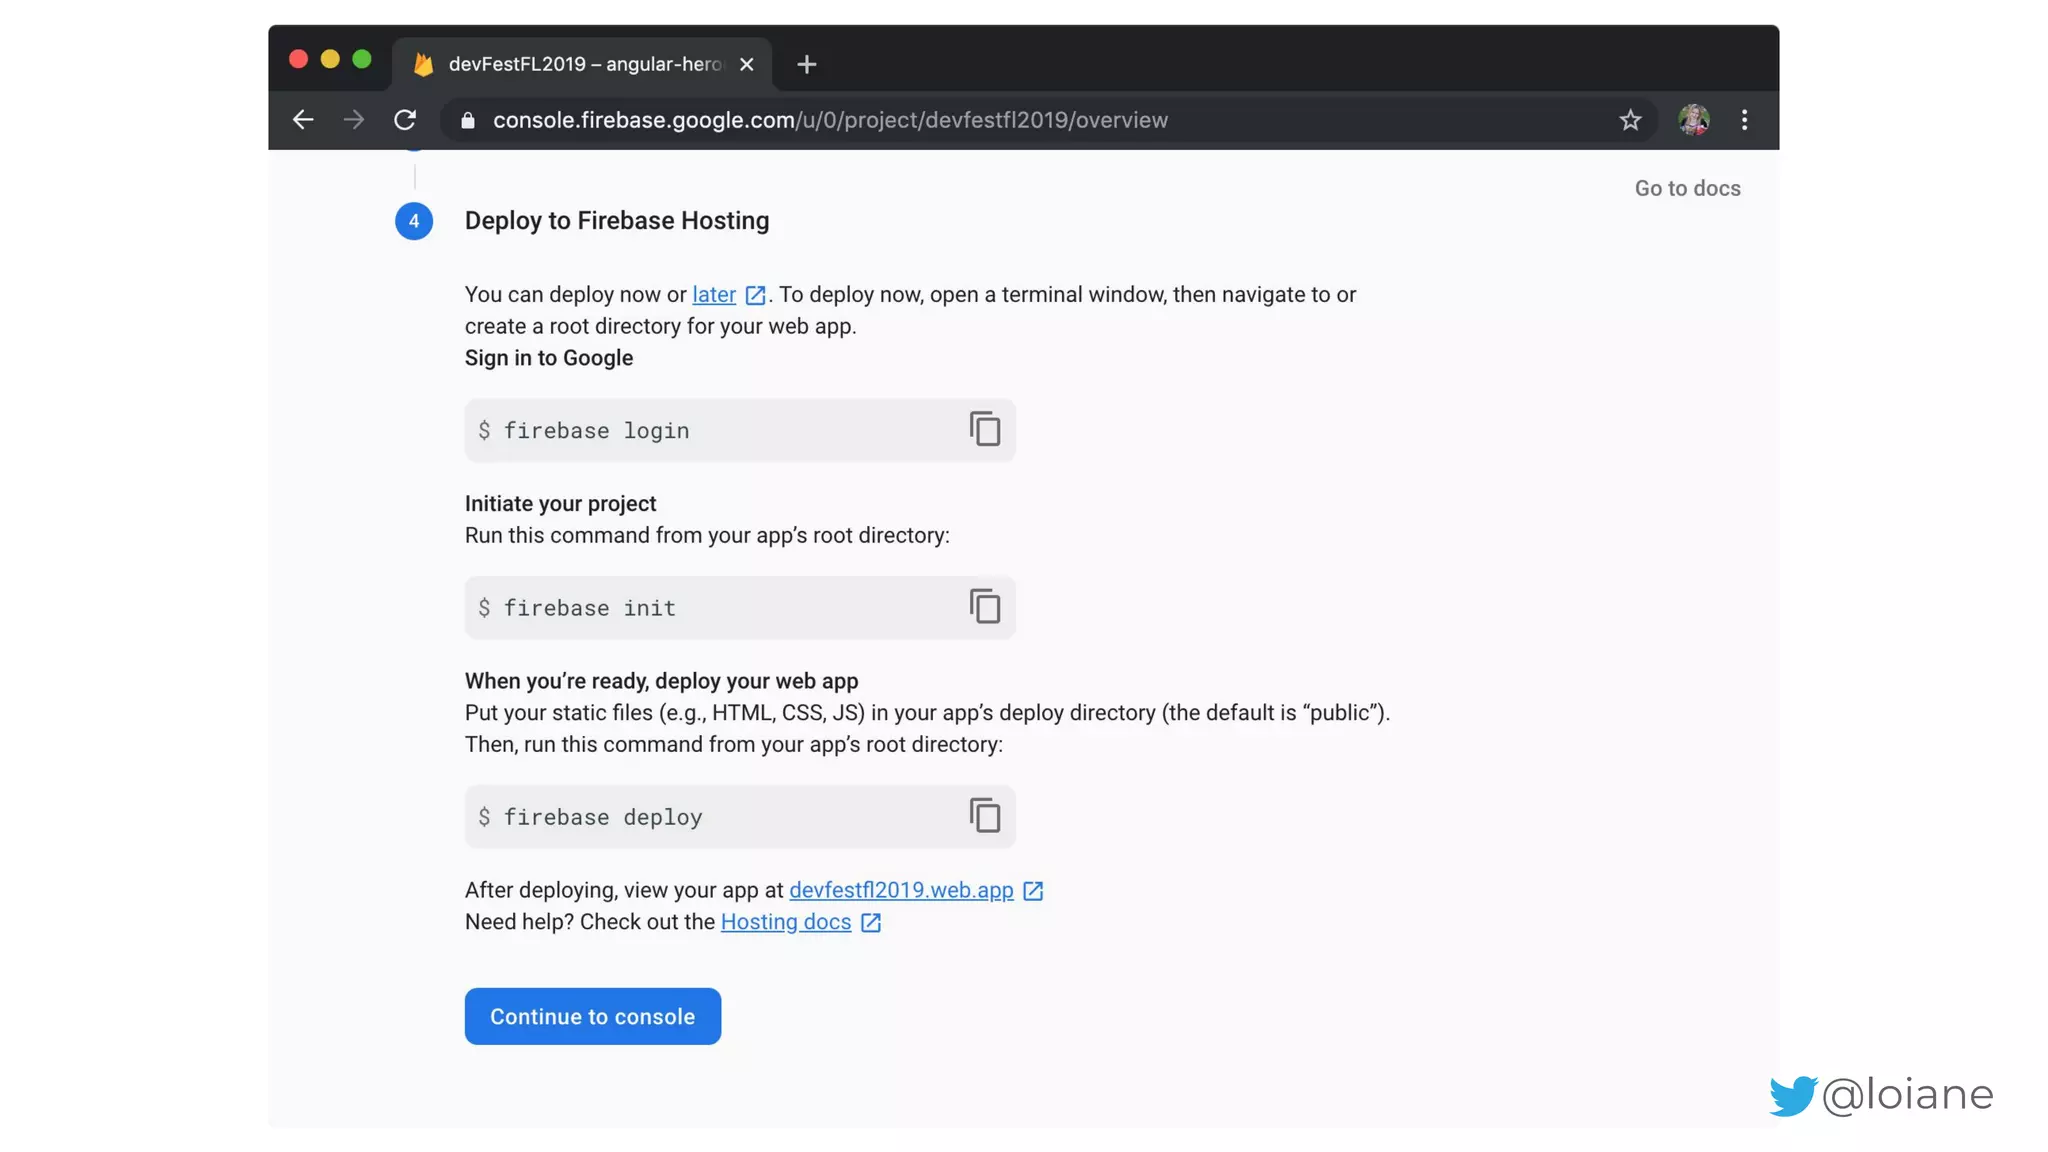Open a new browser tab
This screenshot has height=1152, width=2048.
[x=806, y=65]
